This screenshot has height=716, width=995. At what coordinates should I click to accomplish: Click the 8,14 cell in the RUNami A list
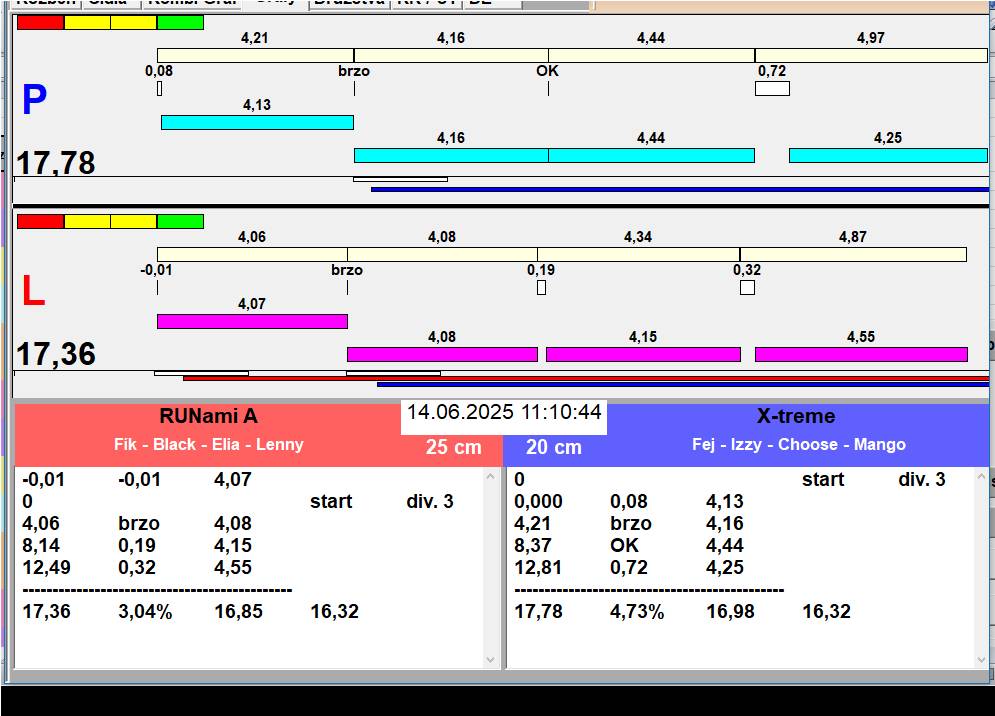(x=41, y=545)
